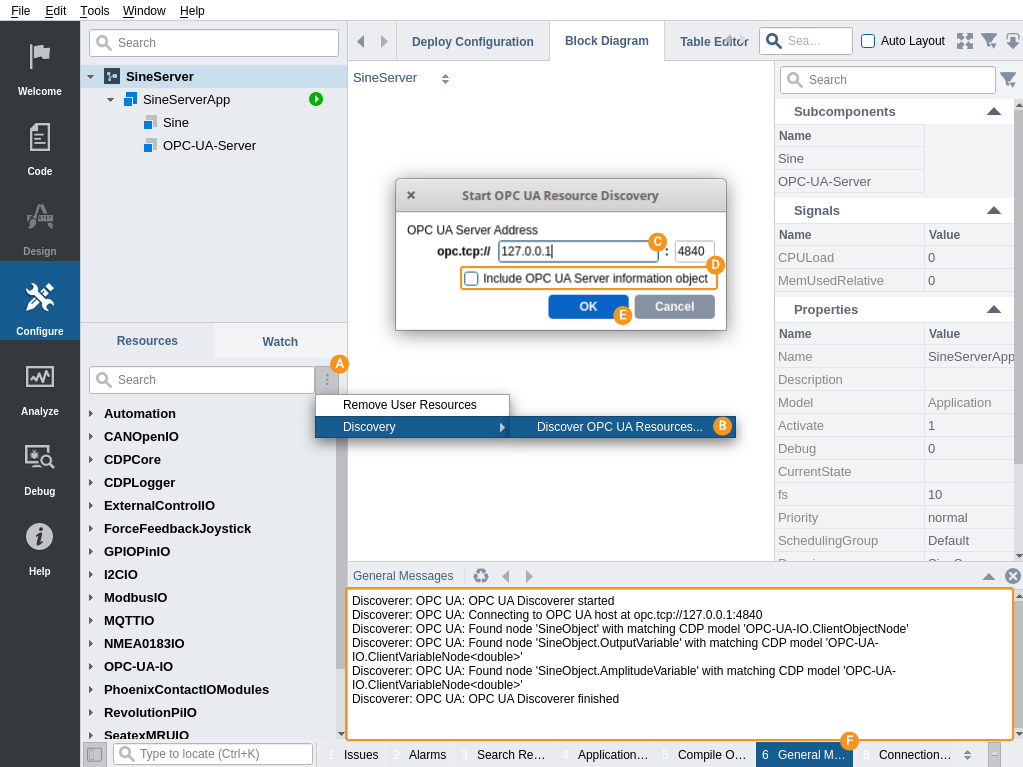Image resolution: width=1023 pixels, height=767 pixels.
Task: Click the green run indicator beside SineServerApp
Action: (316, 99)
